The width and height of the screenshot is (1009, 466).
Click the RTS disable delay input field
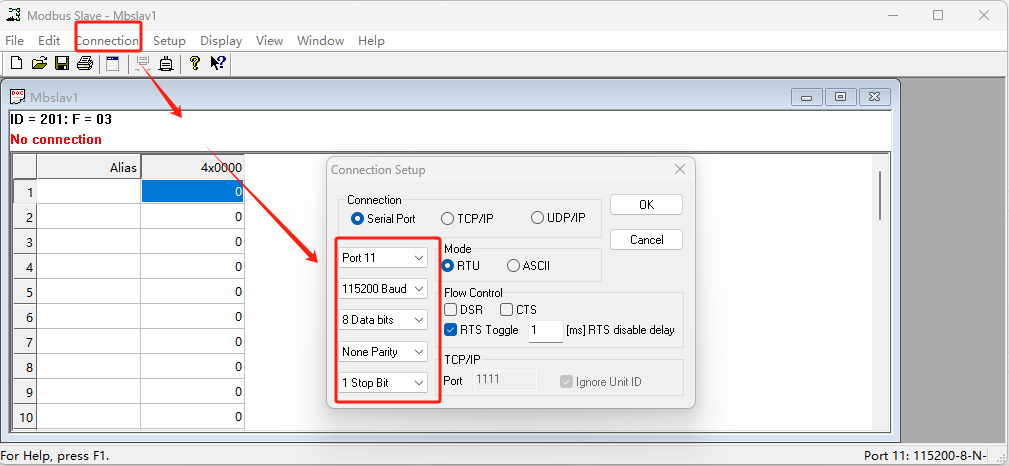[545, 331]
